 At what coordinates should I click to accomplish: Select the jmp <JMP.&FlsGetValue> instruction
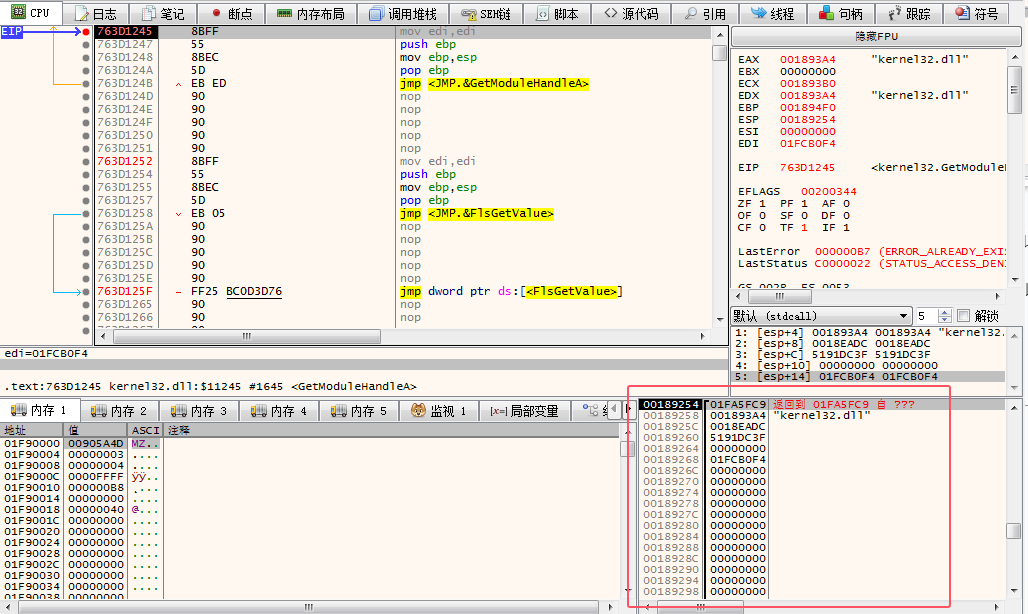pos(477,214)
